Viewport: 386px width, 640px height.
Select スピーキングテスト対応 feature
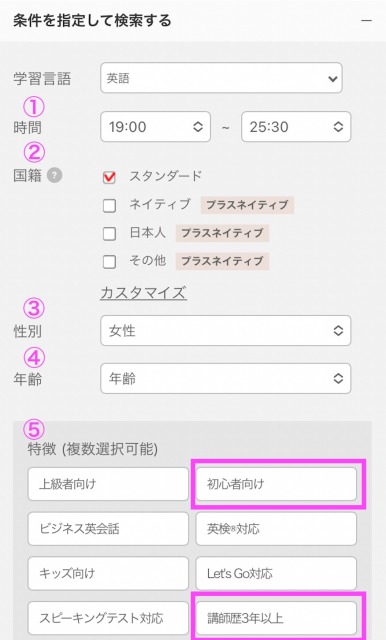pyautogui.click(x=108, y=618)
